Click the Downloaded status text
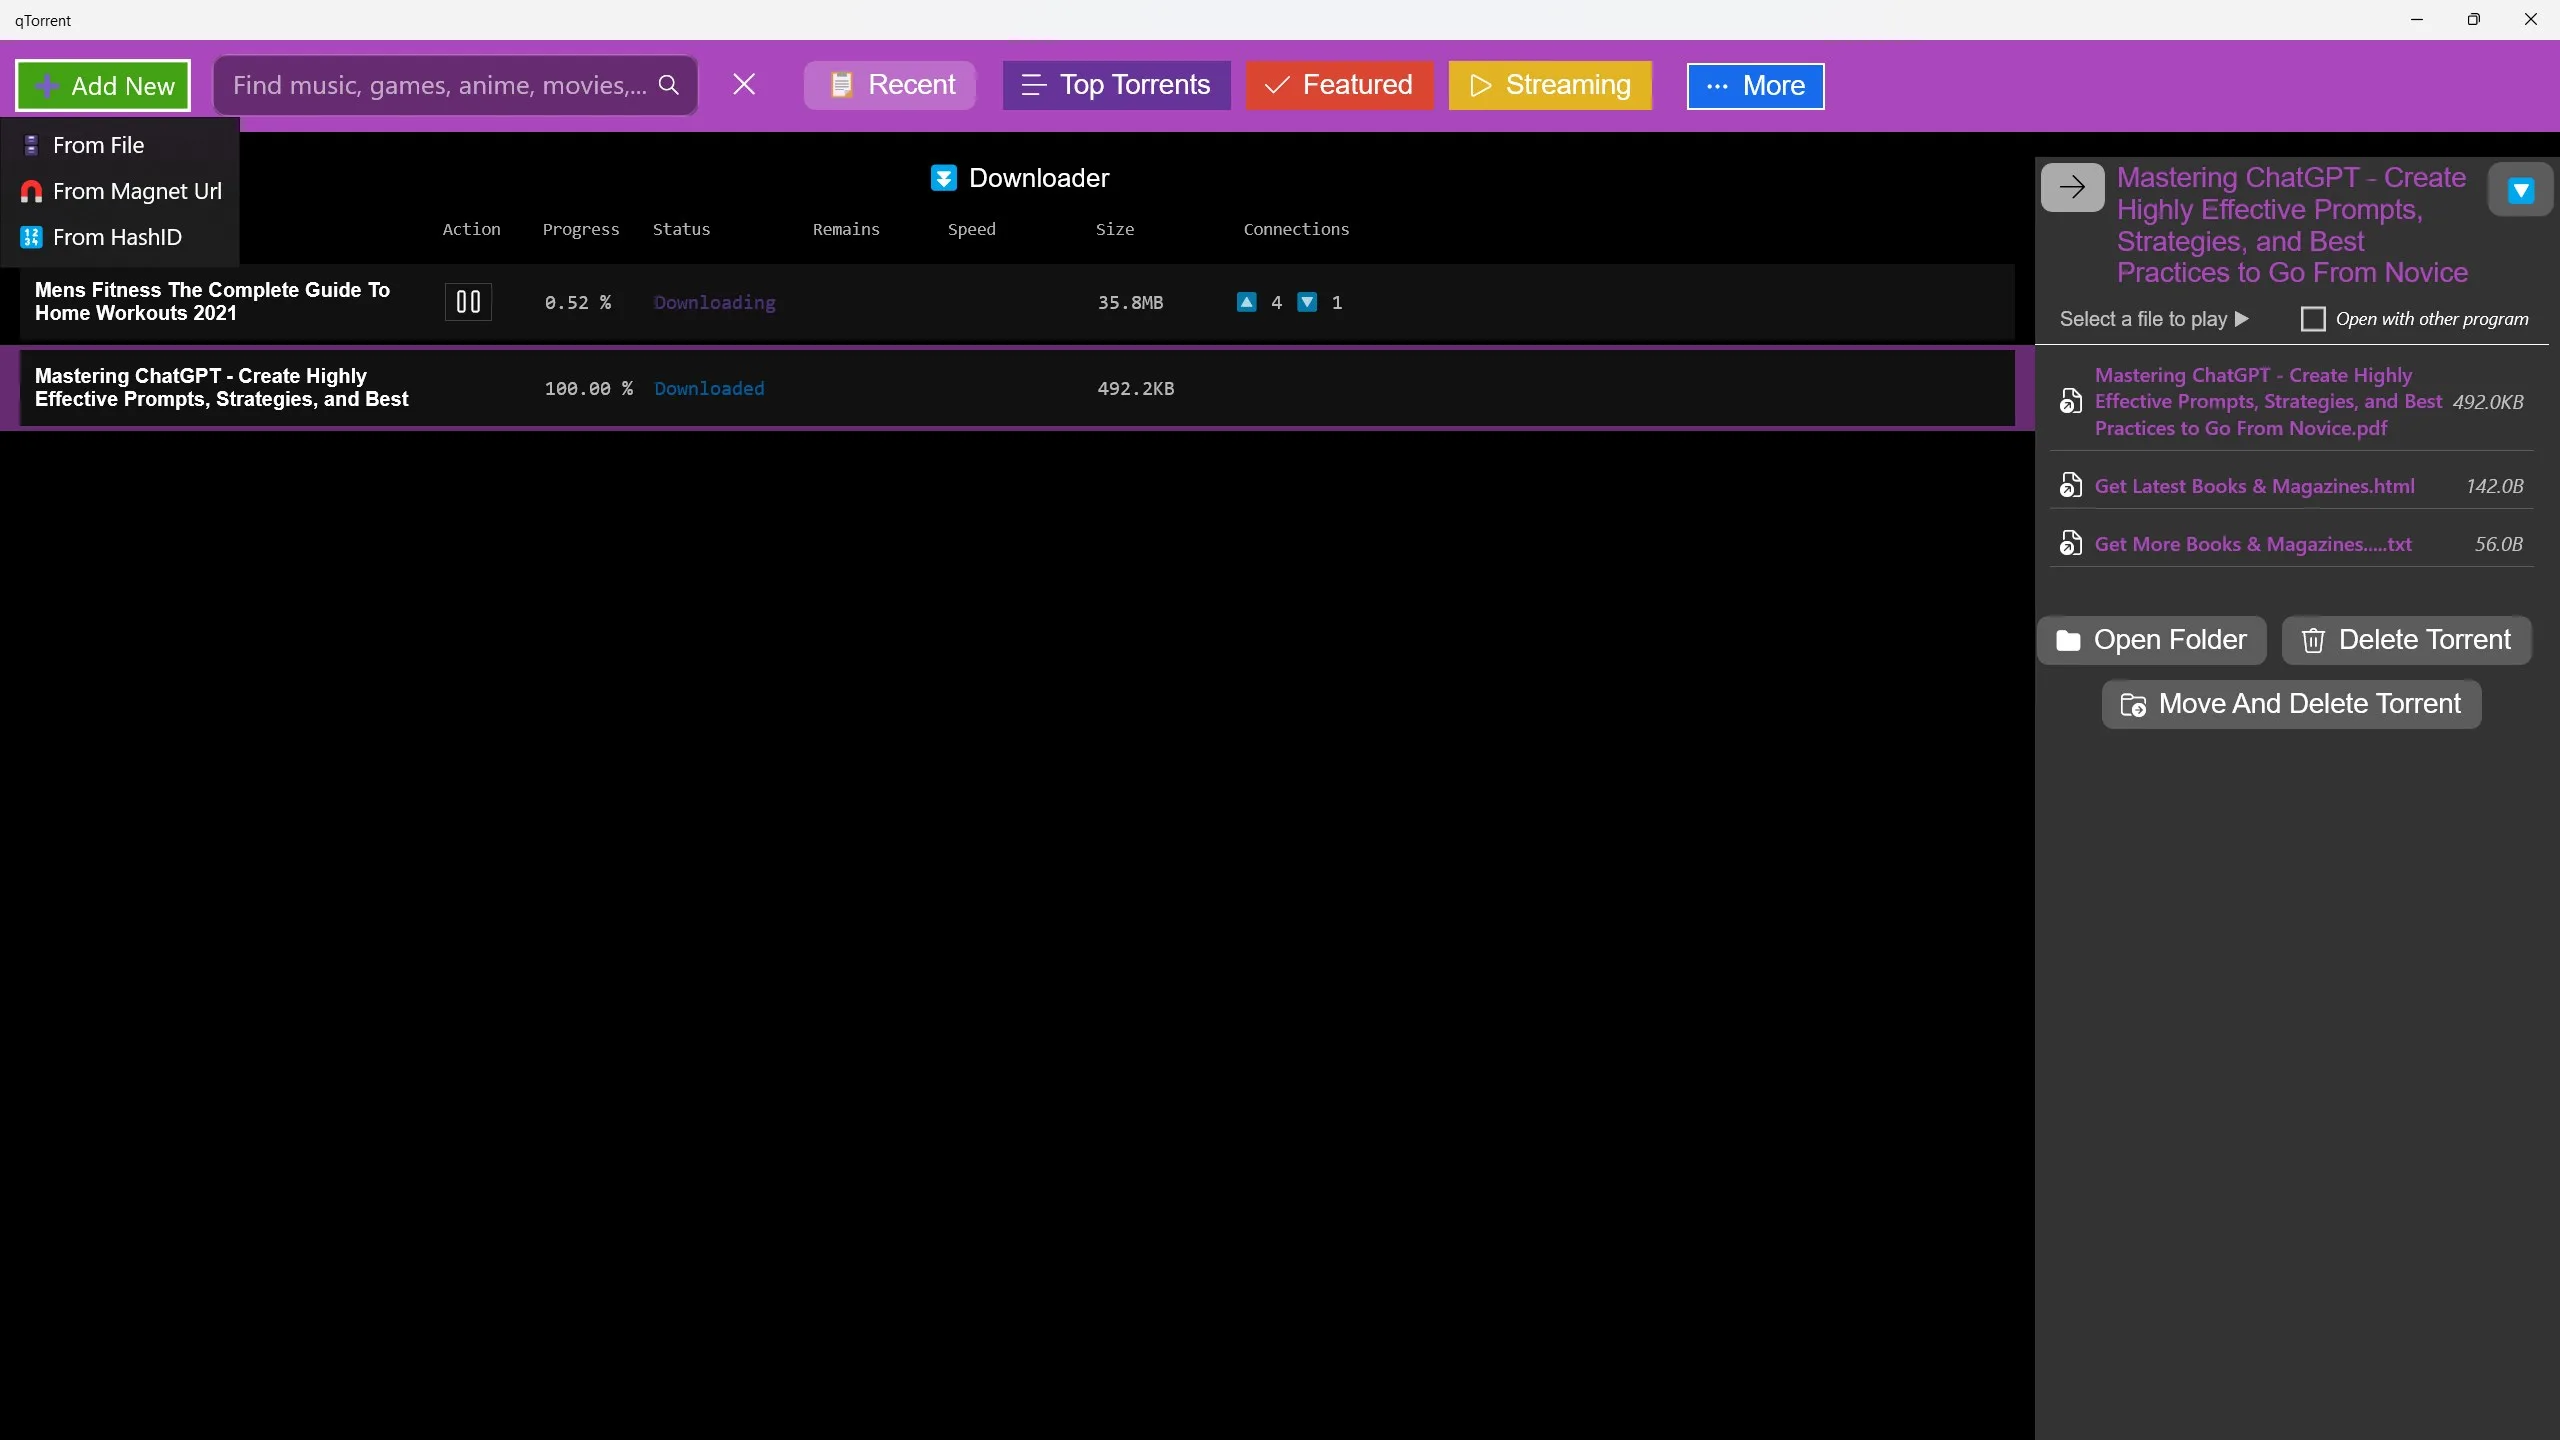2560x1440 pixels. coord(709,388)
